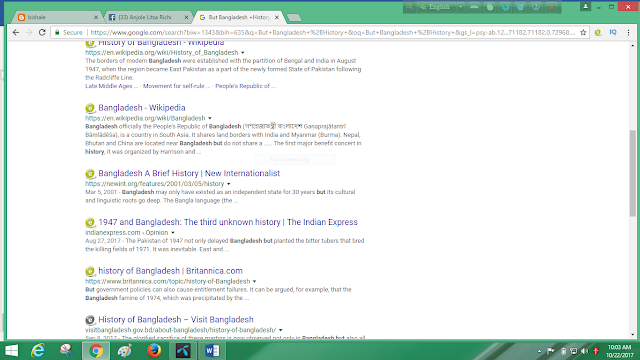Click the address bar URL
640x360 pixels.
pos(333,32)
